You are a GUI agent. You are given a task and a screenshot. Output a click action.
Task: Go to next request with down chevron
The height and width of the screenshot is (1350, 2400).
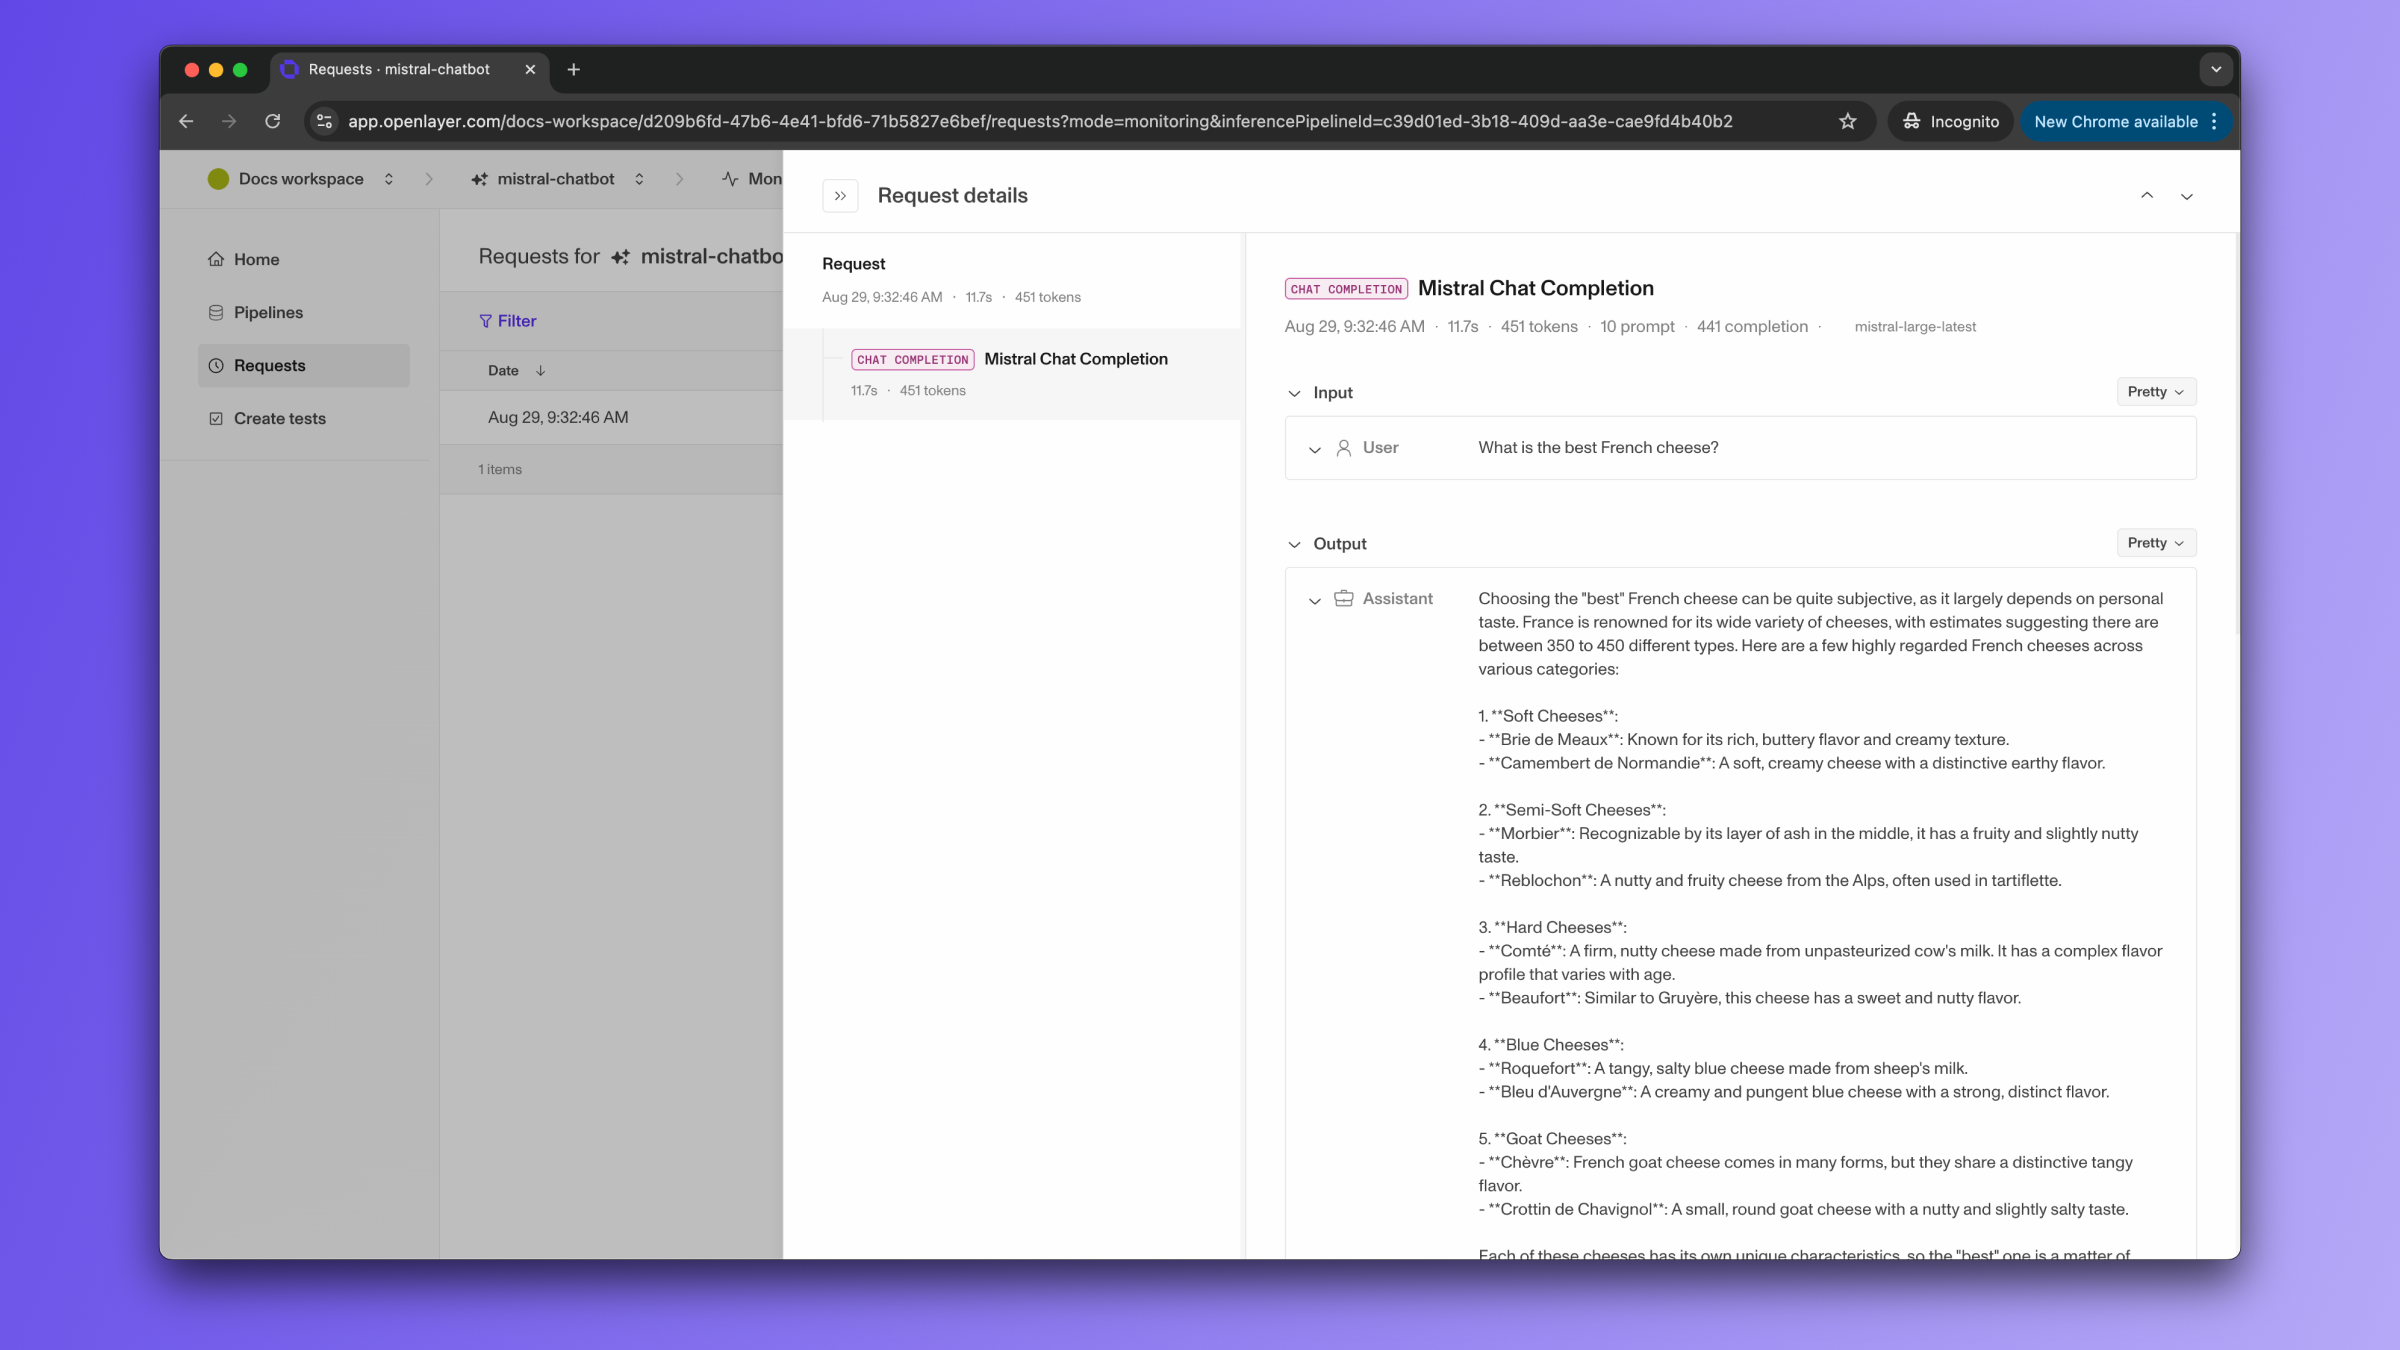click(2186, 196)
